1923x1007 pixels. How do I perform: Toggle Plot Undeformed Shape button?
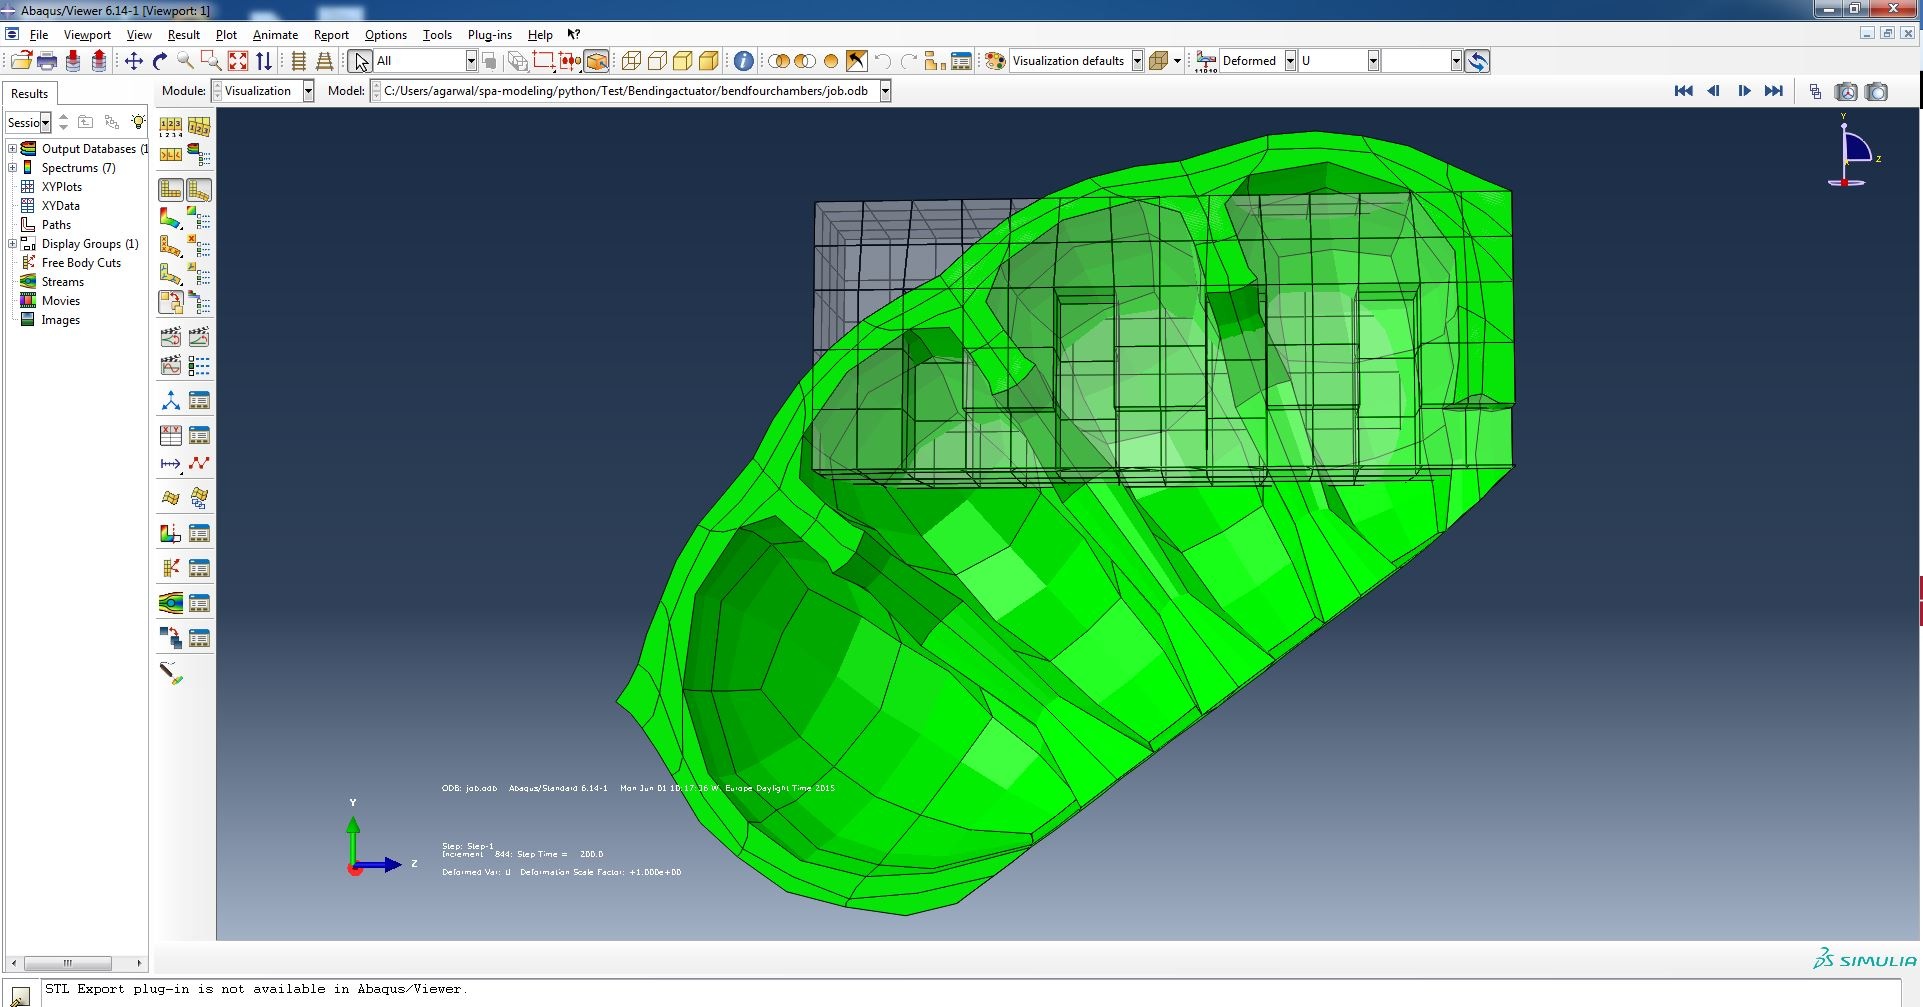click(x=171, y=189)
